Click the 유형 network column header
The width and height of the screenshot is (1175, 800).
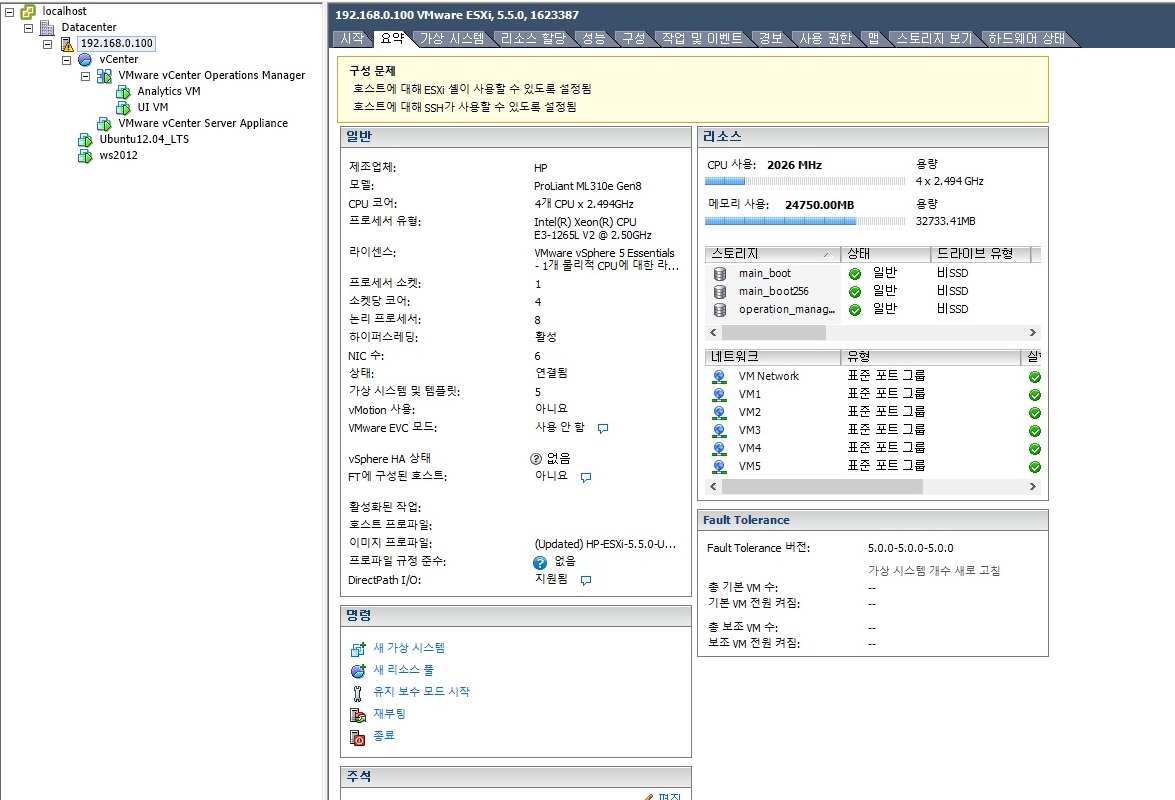[930, 357]
